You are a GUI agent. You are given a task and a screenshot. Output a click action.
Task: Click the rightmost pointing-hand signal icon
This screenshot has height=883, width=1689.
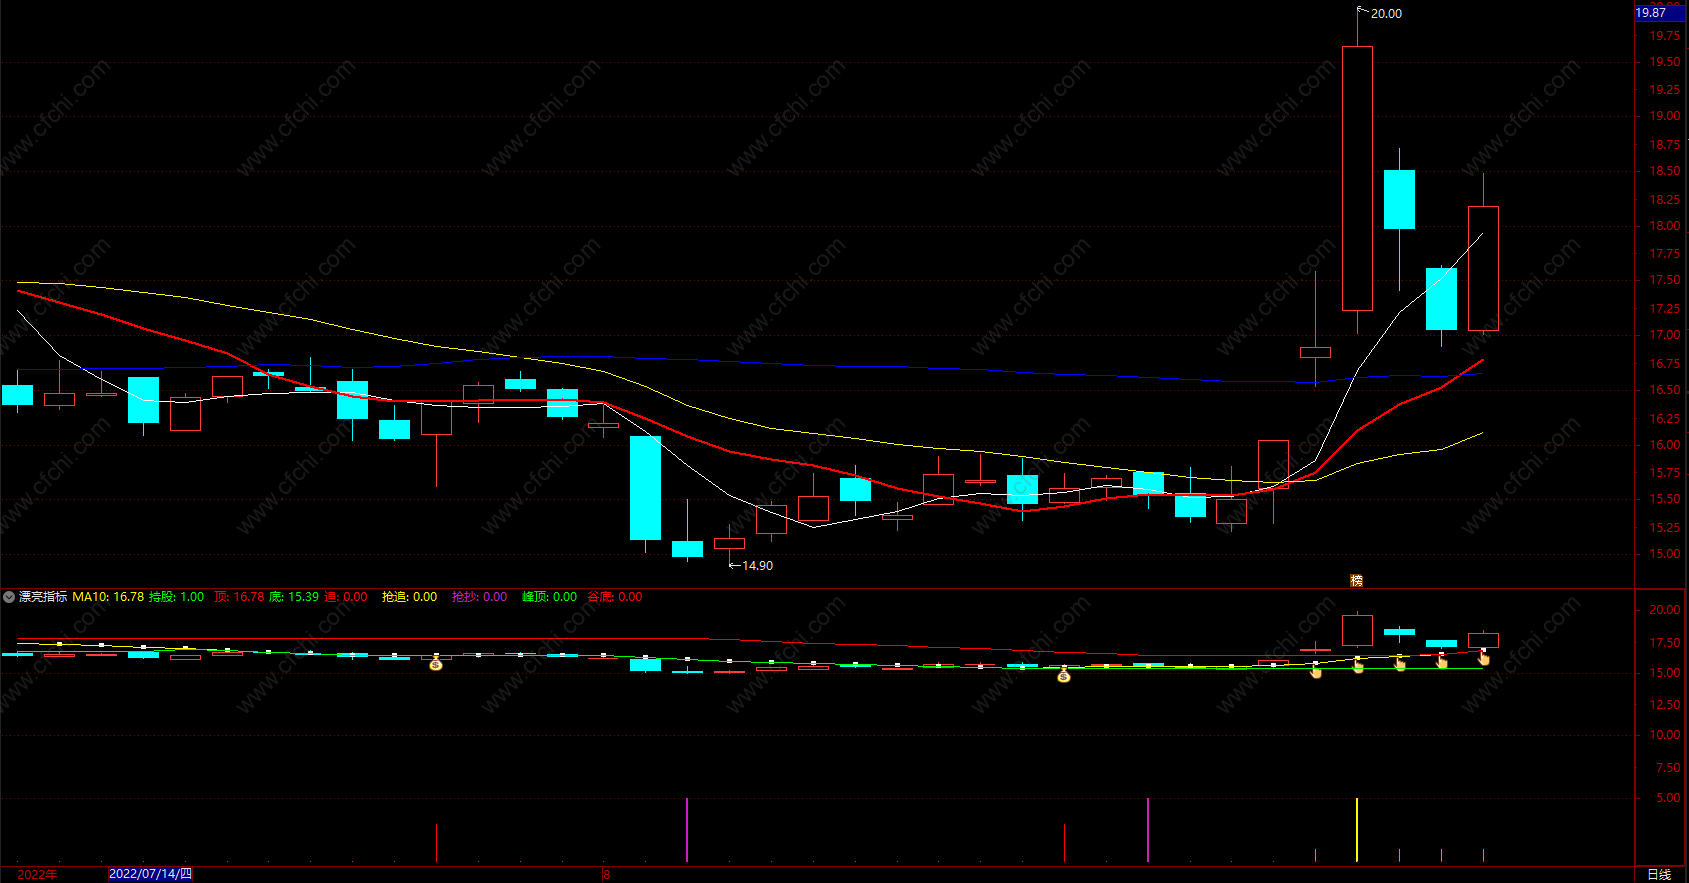click(x=1484, y=658)
